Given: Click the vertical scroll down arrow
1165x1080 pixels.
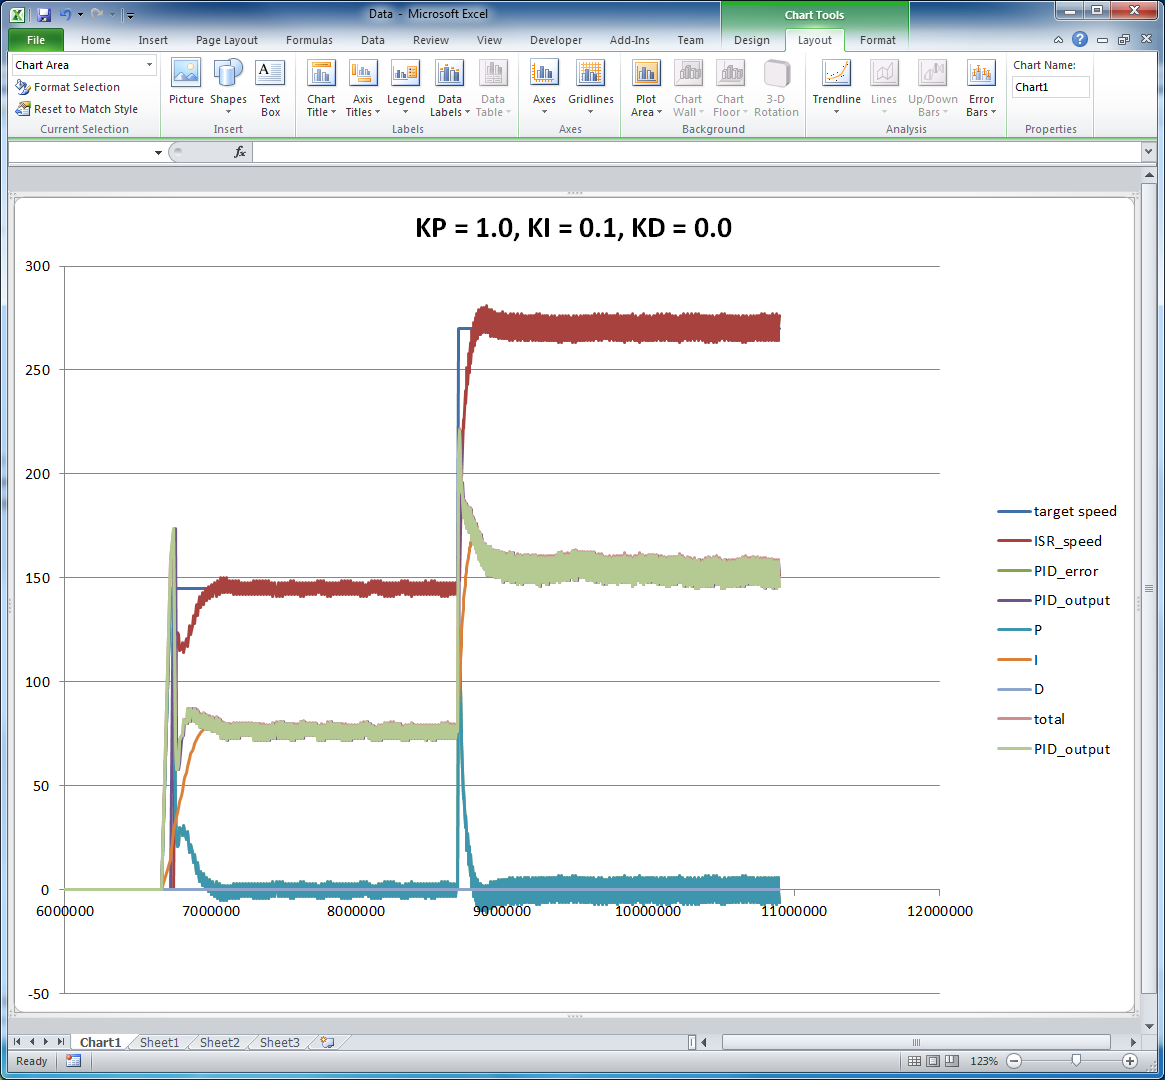Looking at the screenshot, I should [1149, 1027].
